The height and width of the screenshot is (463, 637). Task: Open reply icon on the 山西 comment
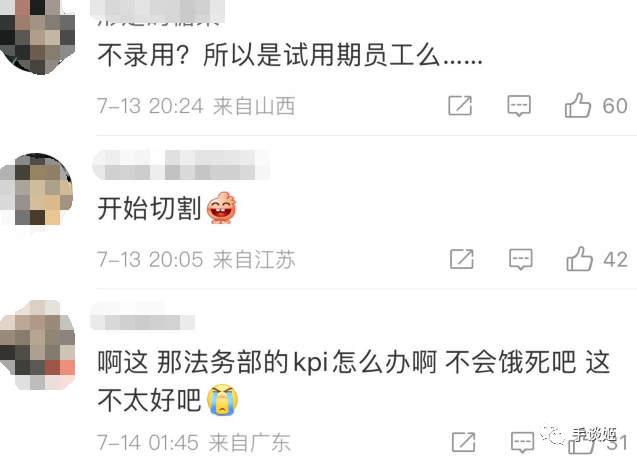(x=519, y=106)
